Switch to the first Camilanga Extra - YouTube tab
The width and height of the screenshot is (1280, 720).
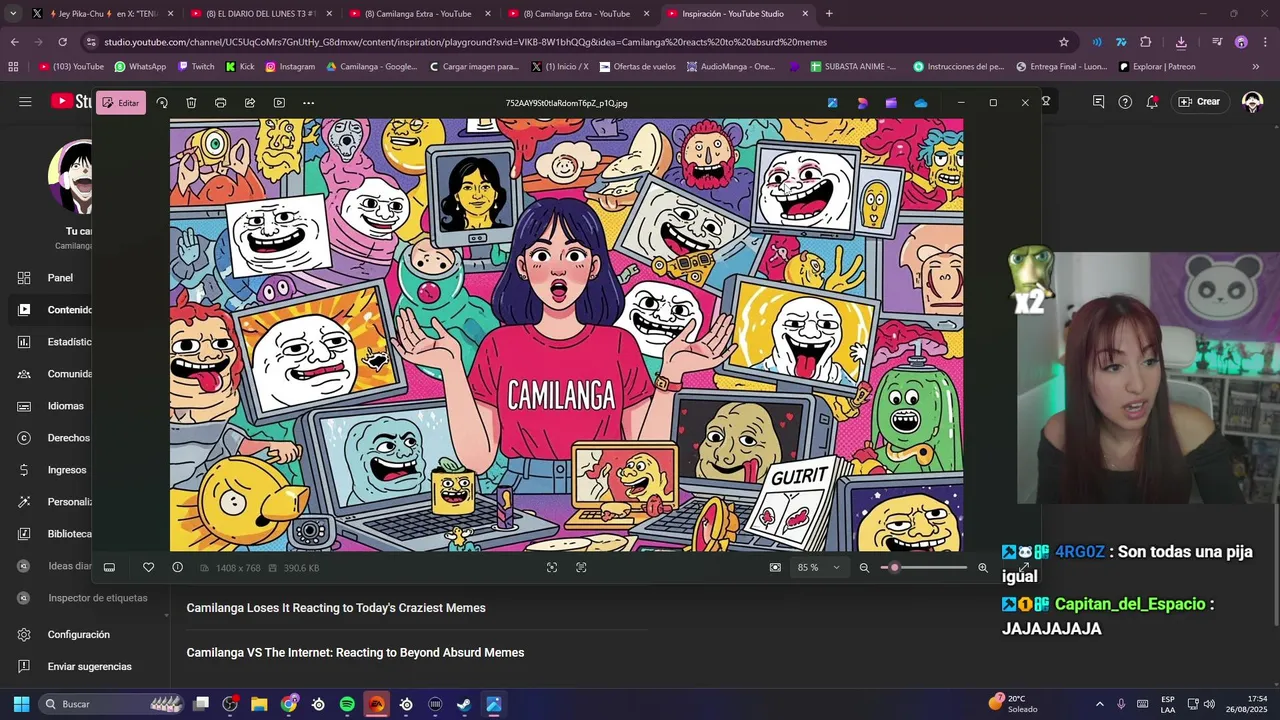pyautogui.click(x=418, y=14)
